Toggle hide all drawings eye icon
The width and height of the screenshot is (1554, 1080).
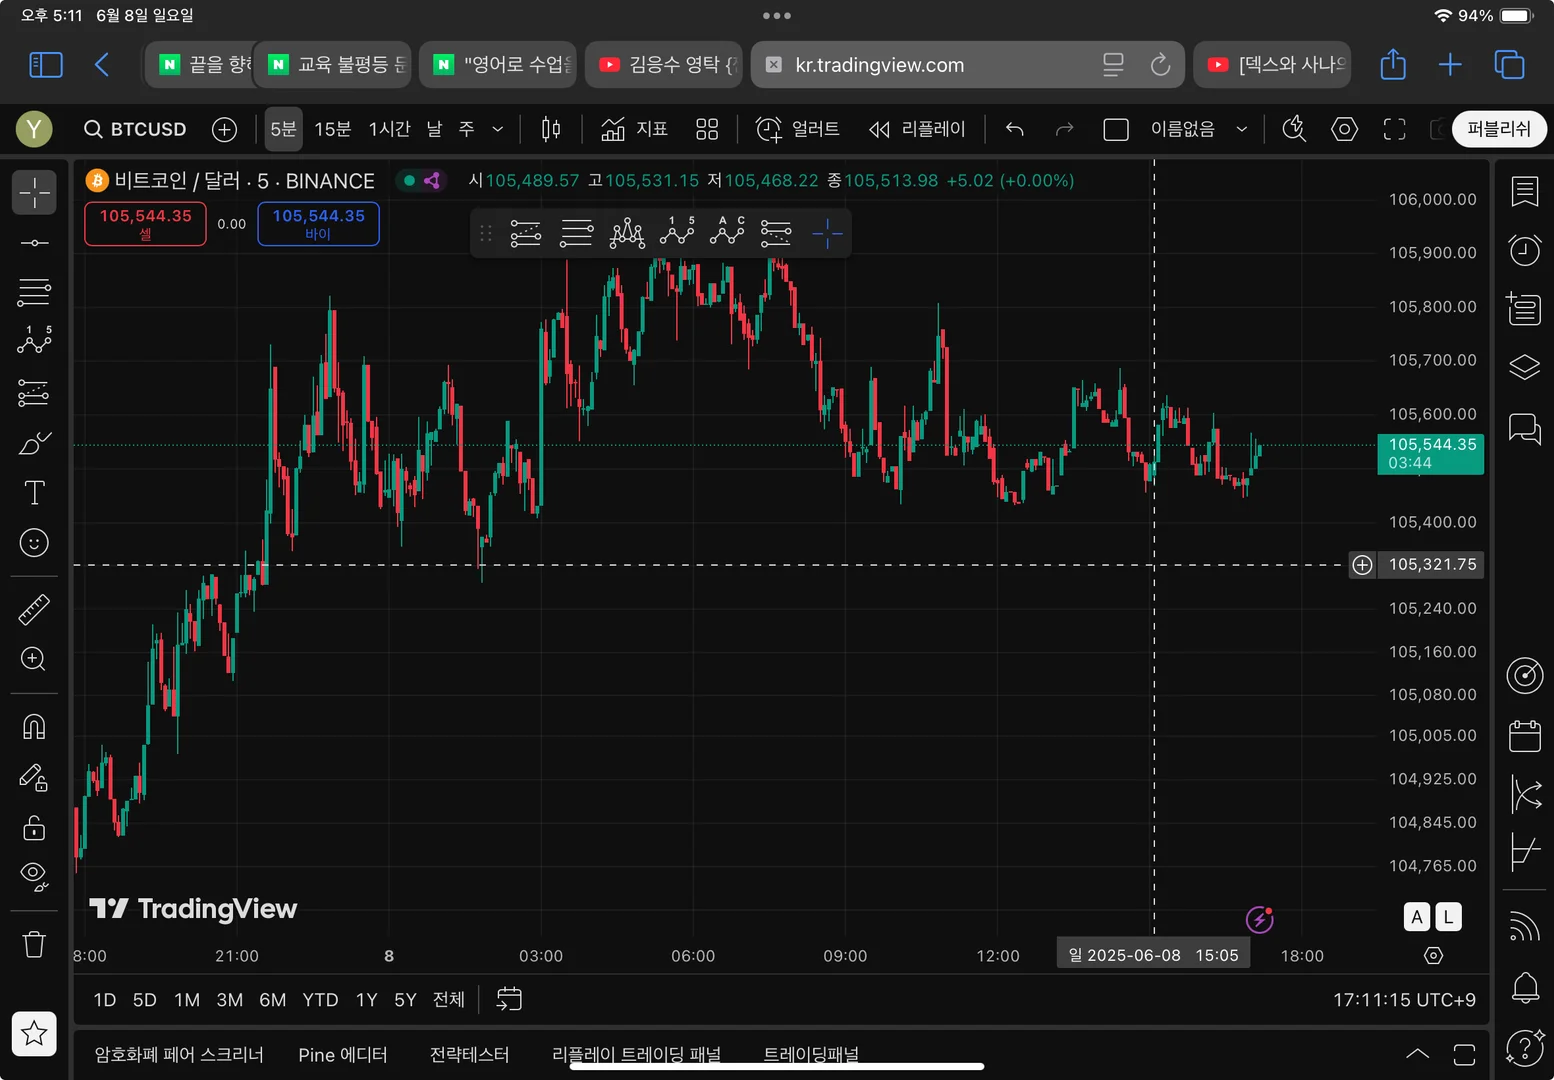[34, 876]
